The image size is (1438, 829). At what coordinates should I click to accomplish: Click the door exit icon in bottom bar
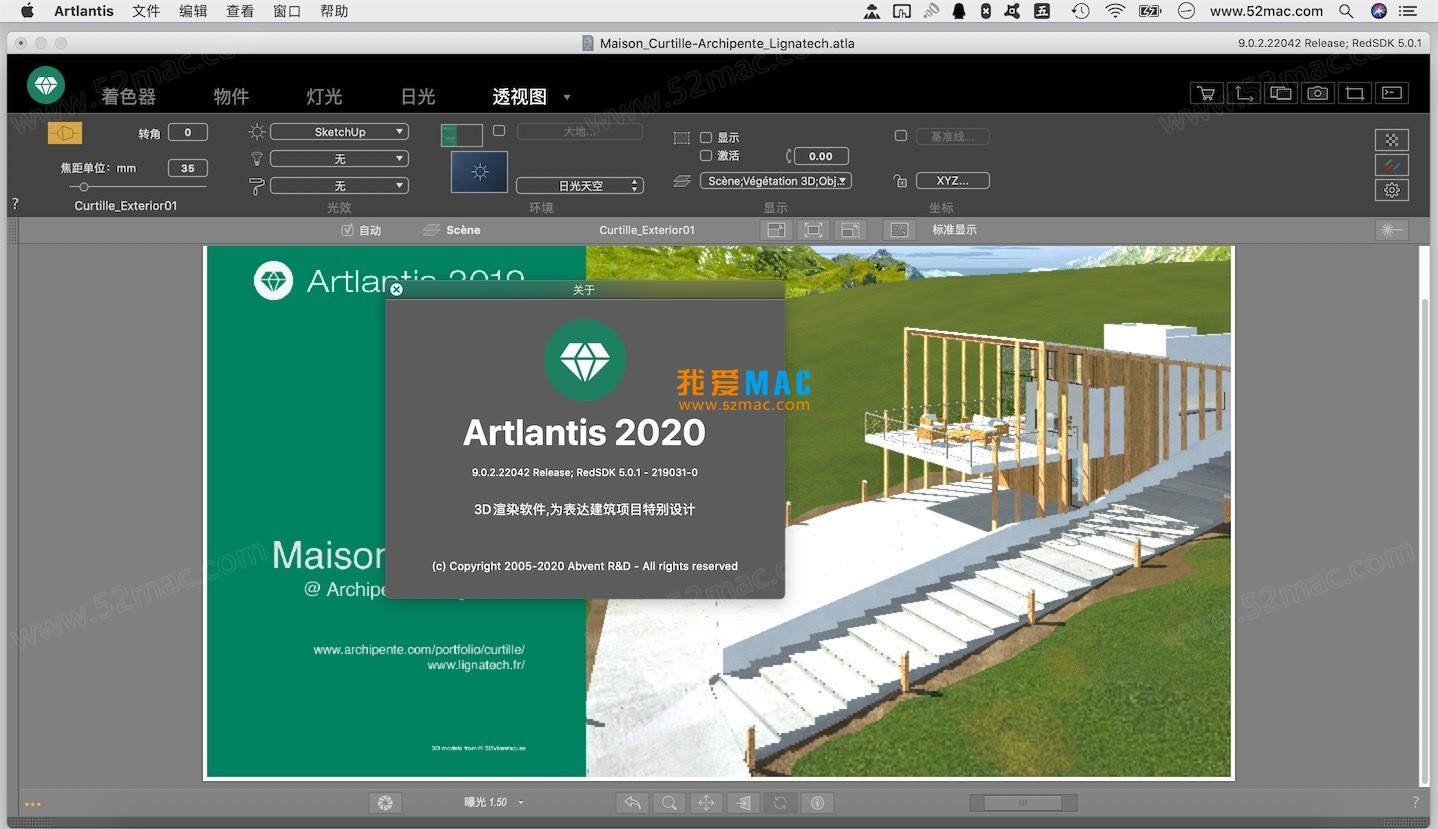pos(743,802)
